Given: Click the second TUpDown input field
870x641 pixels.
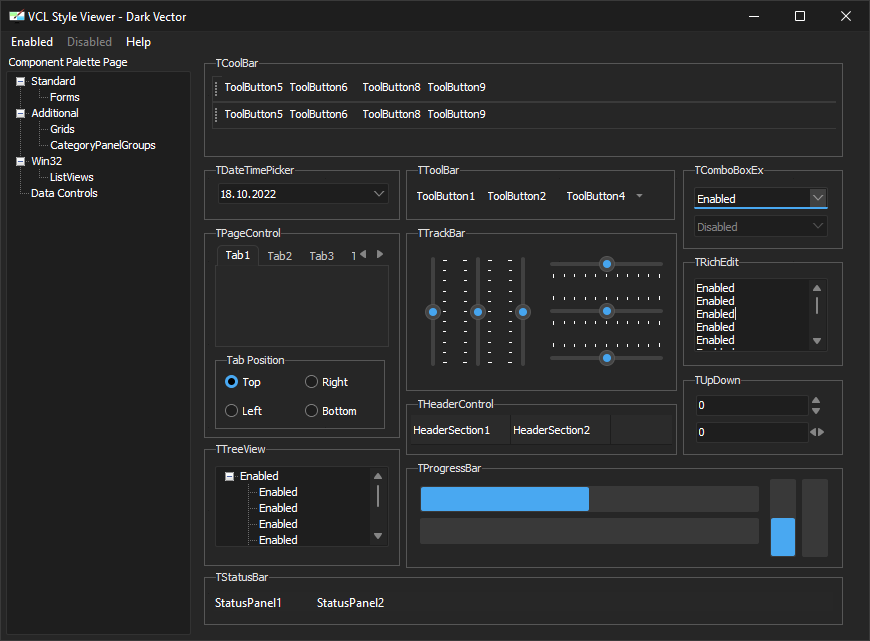Looking at the screenshot, I should [752, 432].
